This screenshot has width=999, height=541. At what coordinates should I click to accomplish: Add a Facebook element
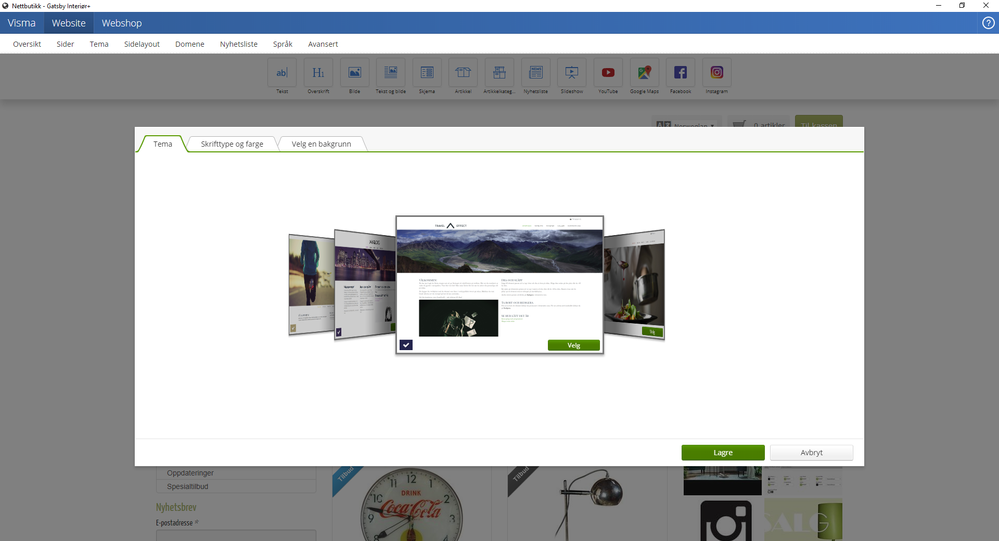point(680,73)
